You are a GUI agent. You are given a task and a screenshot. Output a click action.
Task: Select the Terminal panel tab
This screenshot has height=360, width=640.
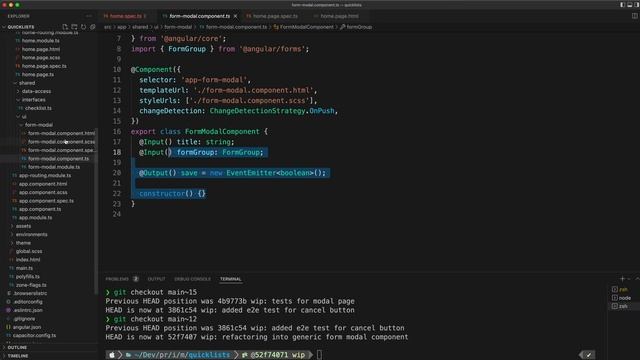[x=231, y=279]
